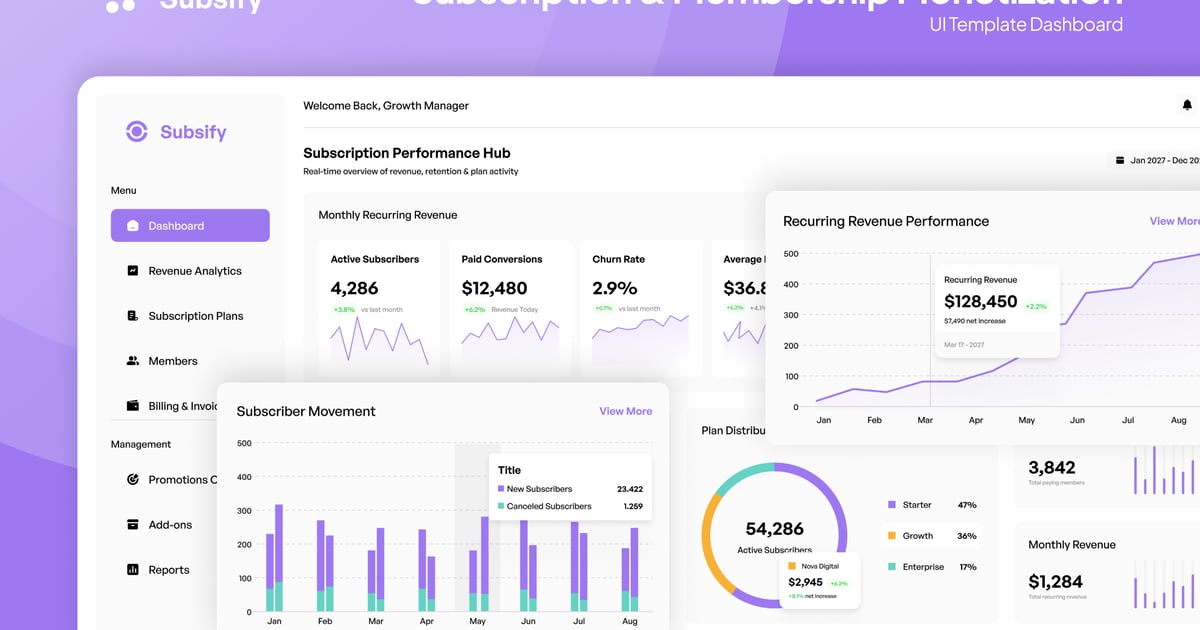Open notifications via the bell icon
The height and width of the screenshot is (630, 1200).
point(1187,105)
